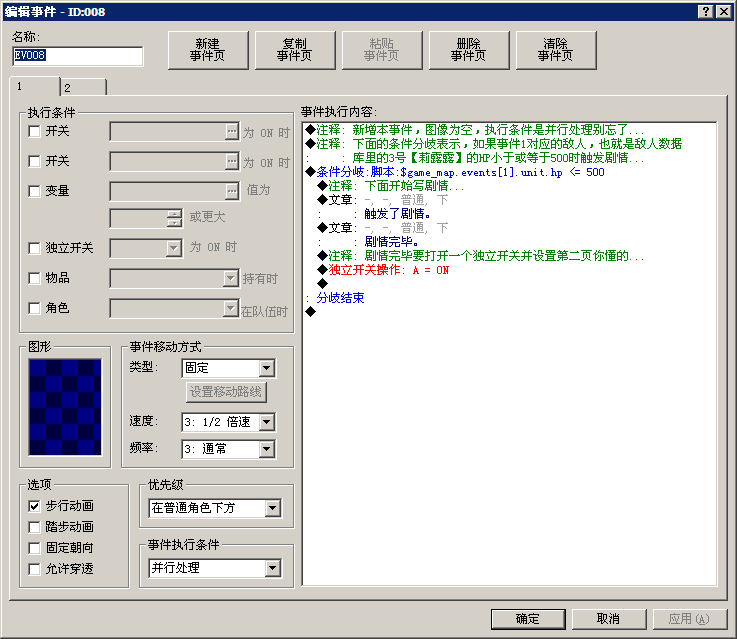This screenshot has width=737, height=639.
Task: Click the 或更大 value spinner arrows
Action: point(174,218)
